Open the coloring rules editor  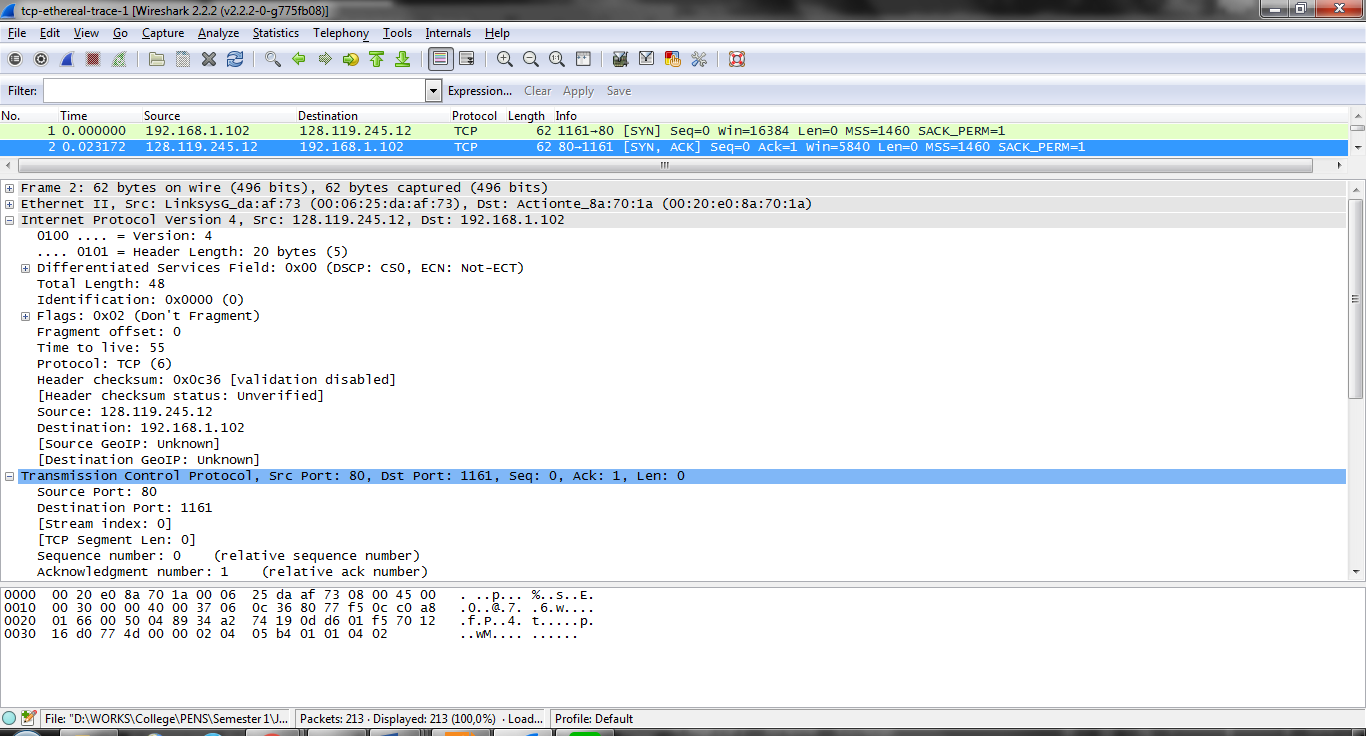coord(671,59)
